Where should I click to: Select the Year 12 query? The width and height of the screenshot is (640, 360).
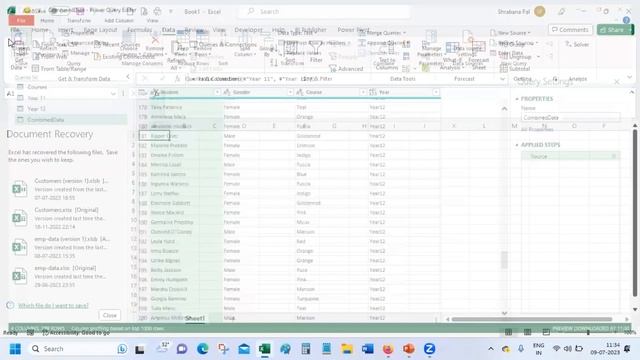point(36,109)
